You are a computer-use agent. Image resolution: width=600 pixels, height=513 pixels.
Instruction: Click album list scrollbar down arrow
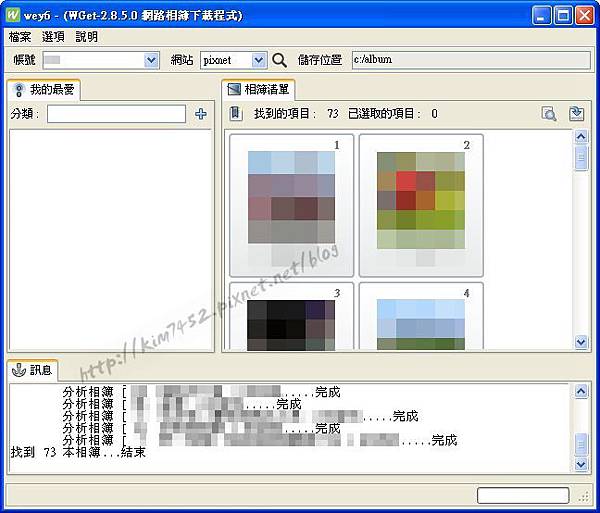tap(581, 342)
